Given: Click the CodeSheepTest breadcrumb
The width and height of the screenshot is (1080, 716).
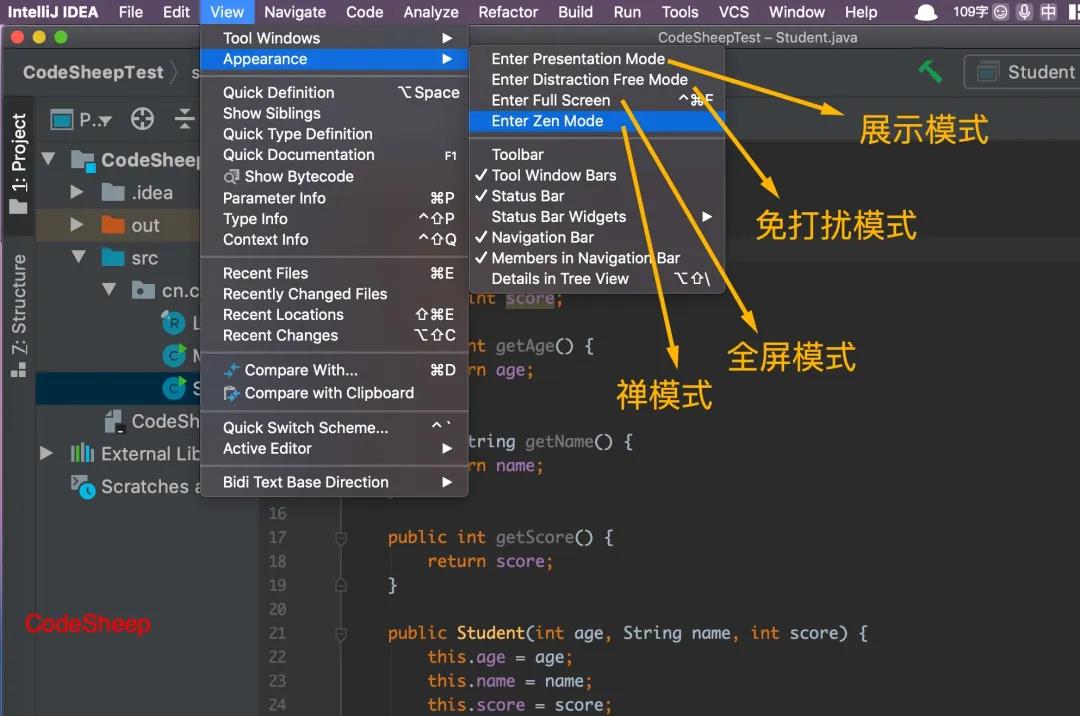Looking at the screenshot, I should tap(93, 72).
